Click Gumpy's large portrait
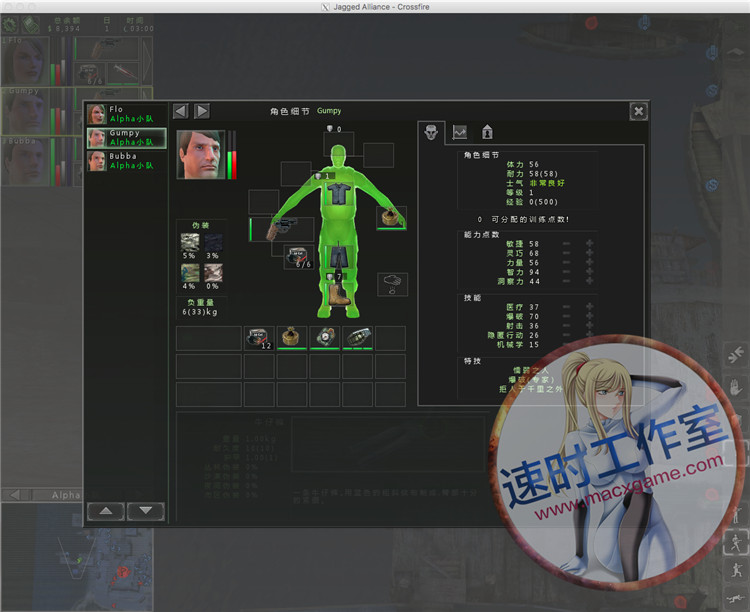The height and width of the screenshot is (612, 750). coord(201,155)
